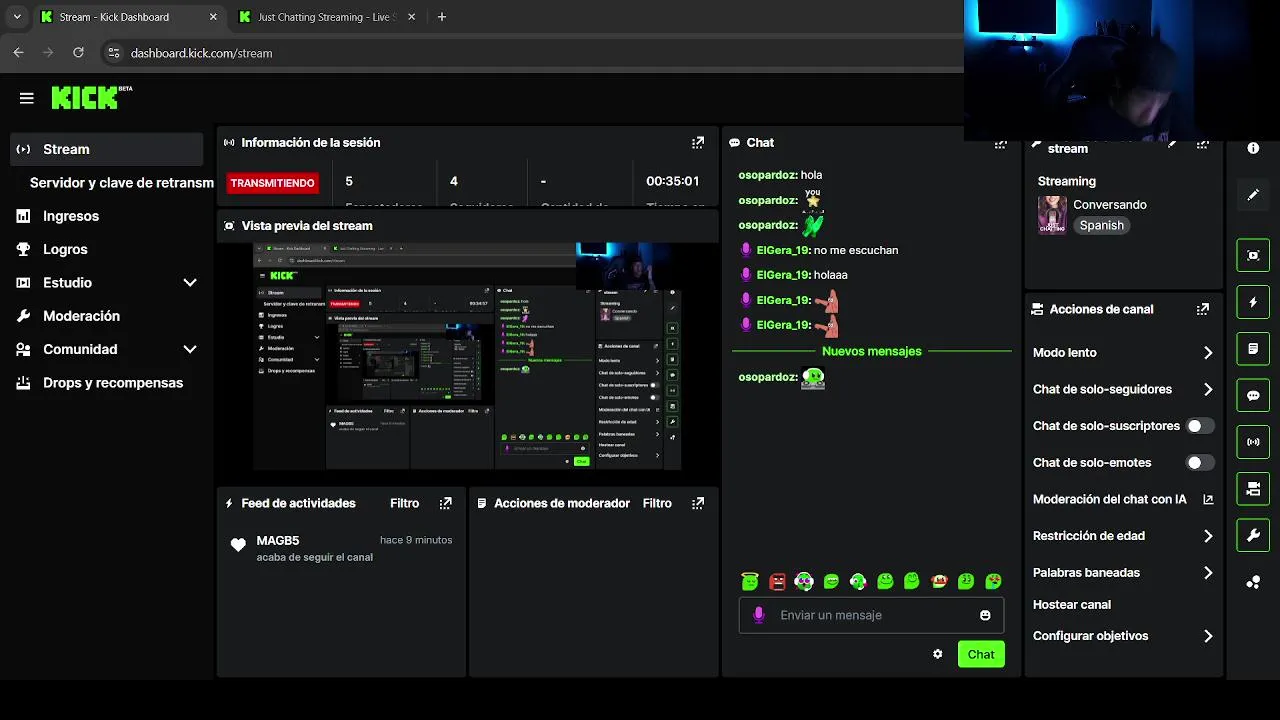Toggle the broadcast signal widget icon in the right rail
Image resolution: width=1280 pixels, height=720 pixels.
coord(1253,442)
